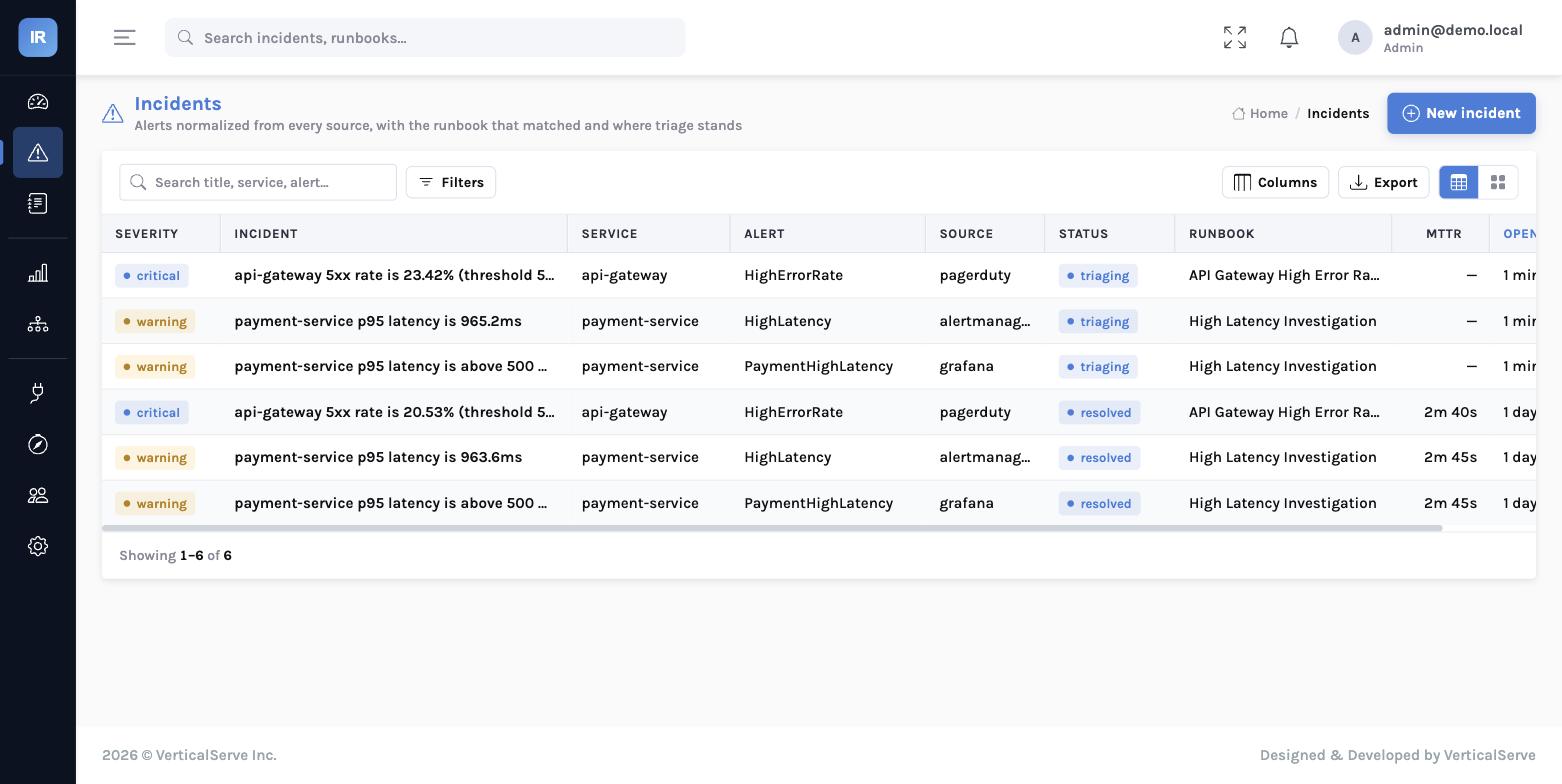This screenshot has height=784, width=1562.
Task: Open the Filters panel
Action: [451, 182]
